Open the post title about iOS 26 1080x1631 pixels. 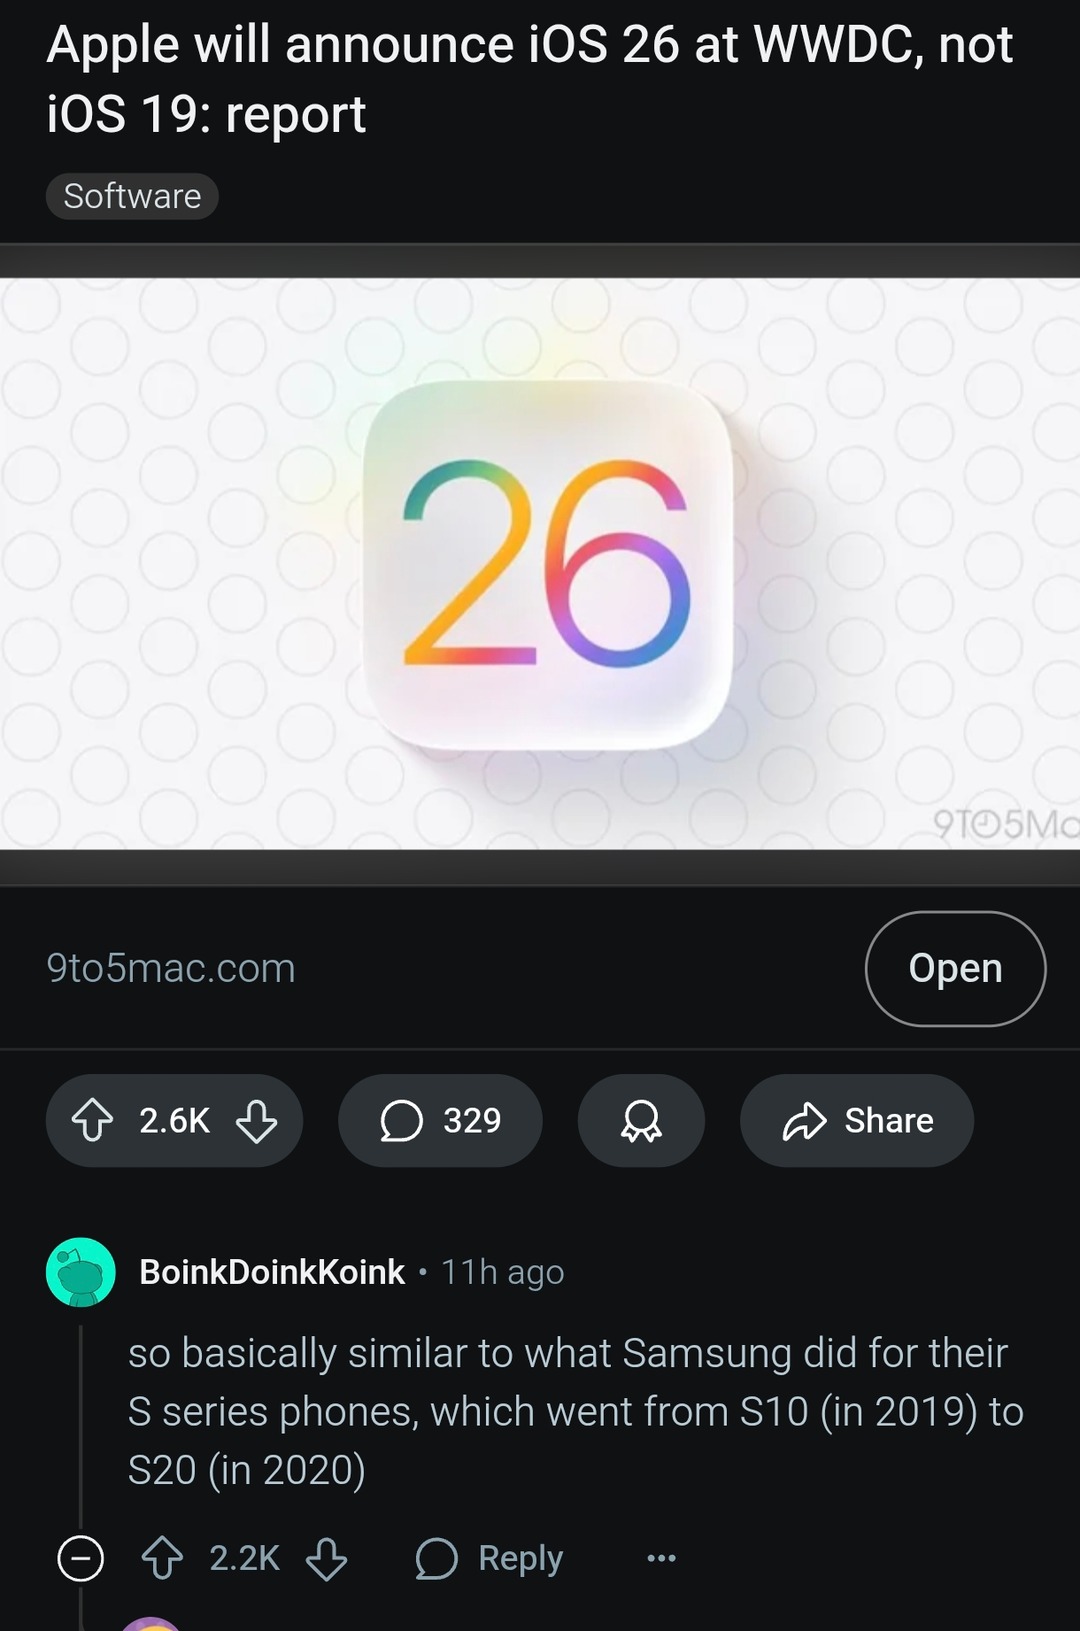coord(530,78)
